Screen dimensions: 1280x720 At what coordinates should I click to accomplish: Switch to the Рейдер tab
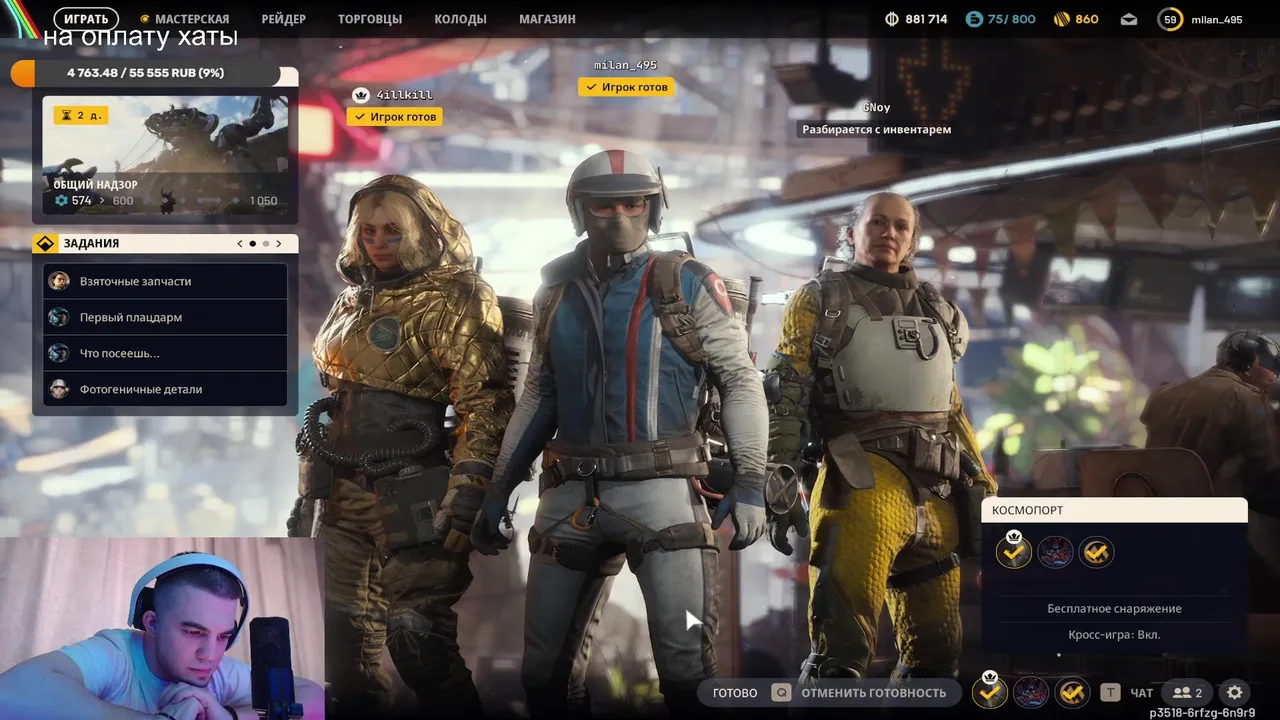click(284, 19)
